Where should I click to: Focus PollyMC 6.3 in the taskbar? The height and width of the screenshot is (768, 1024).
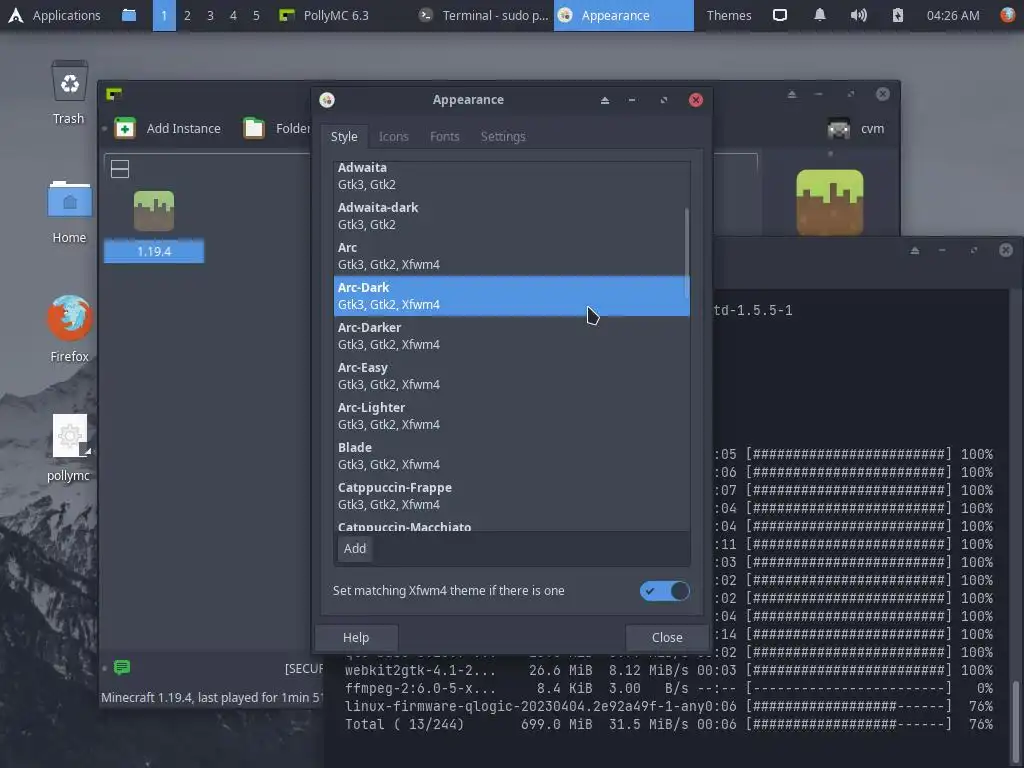coord(323,15)
